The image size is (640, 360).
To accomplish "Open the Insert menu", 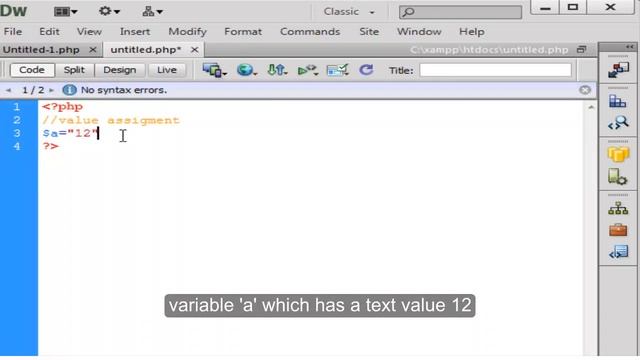I will coord(135,31).
